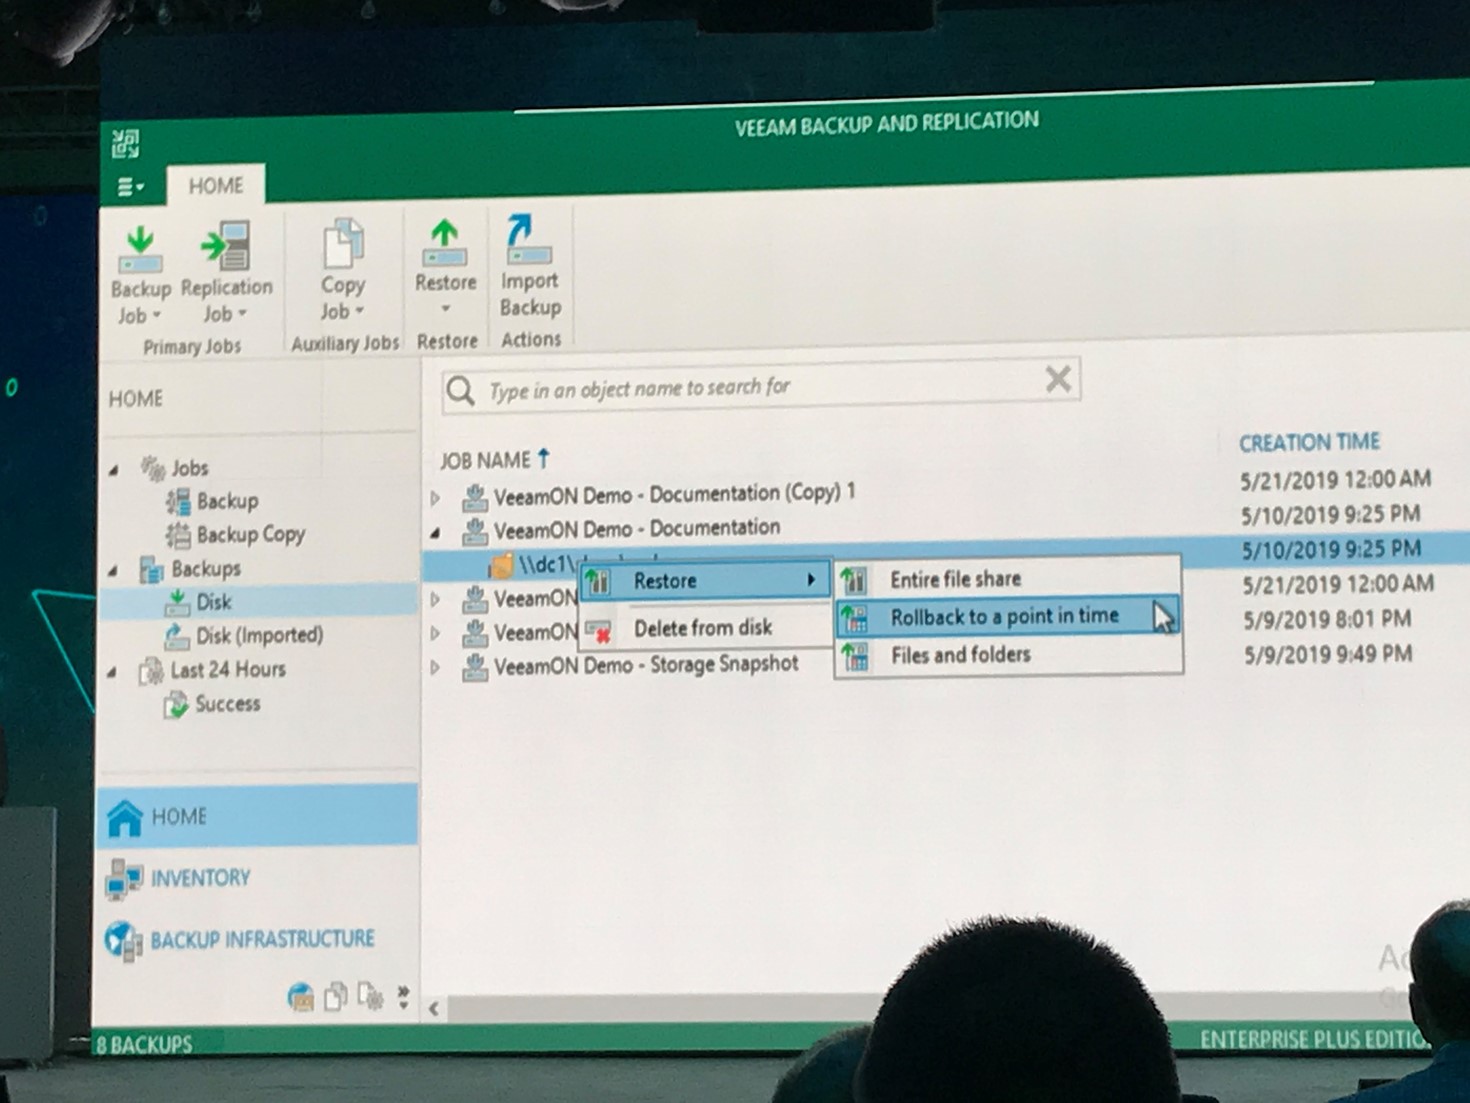
Task: Select Disk (Imported) tree item
Action: tap(259, 635)
